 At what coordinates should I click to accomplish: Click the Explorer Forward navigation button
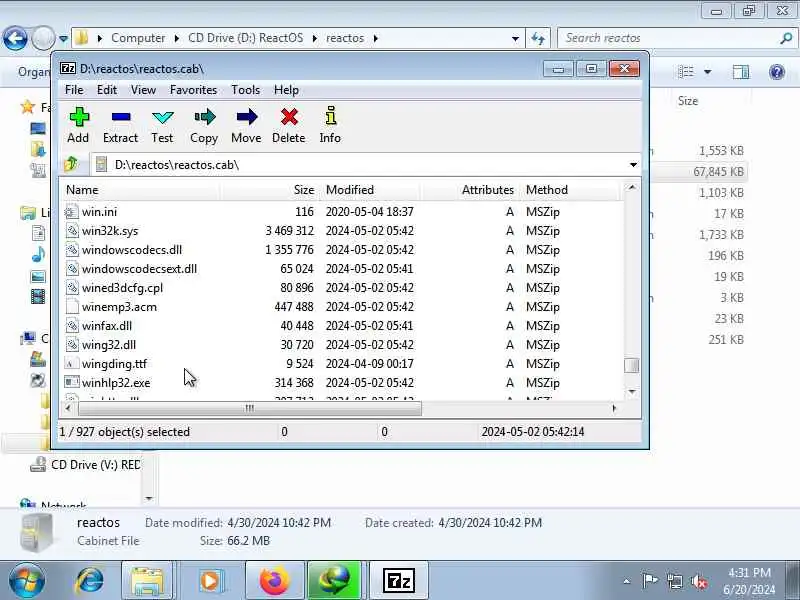(x=43, y=38)
